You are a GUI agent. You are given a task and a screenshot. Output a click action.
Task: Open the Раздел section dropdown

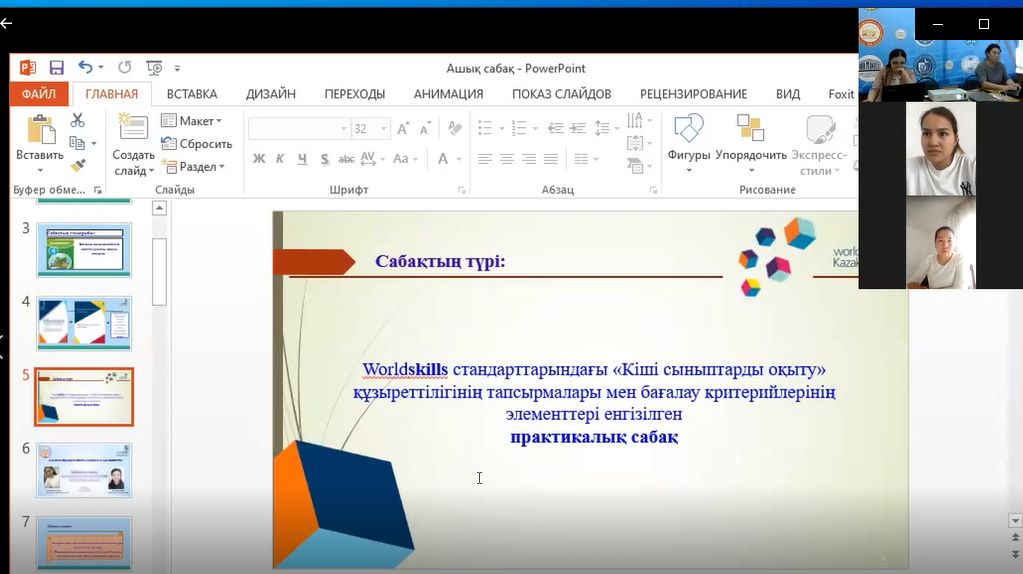[x=197, y=167]
